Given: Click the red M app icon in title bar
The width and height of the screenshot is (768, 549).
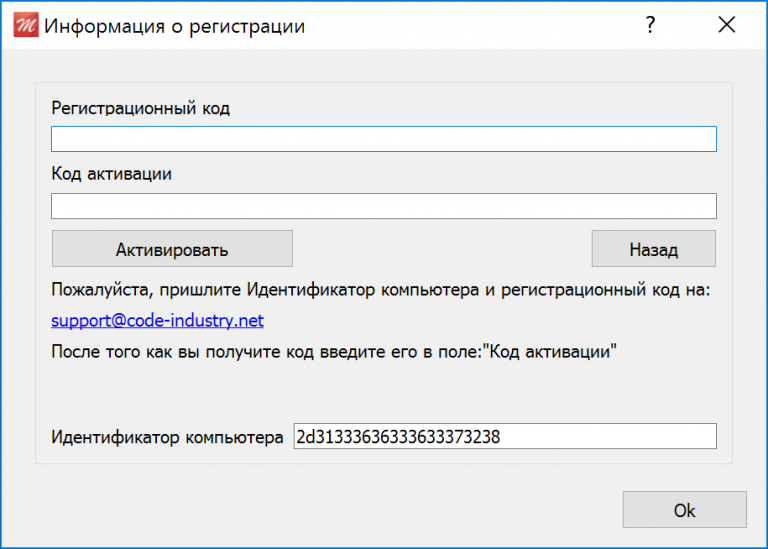Looking at the screenshot, I should click(24, 25).
